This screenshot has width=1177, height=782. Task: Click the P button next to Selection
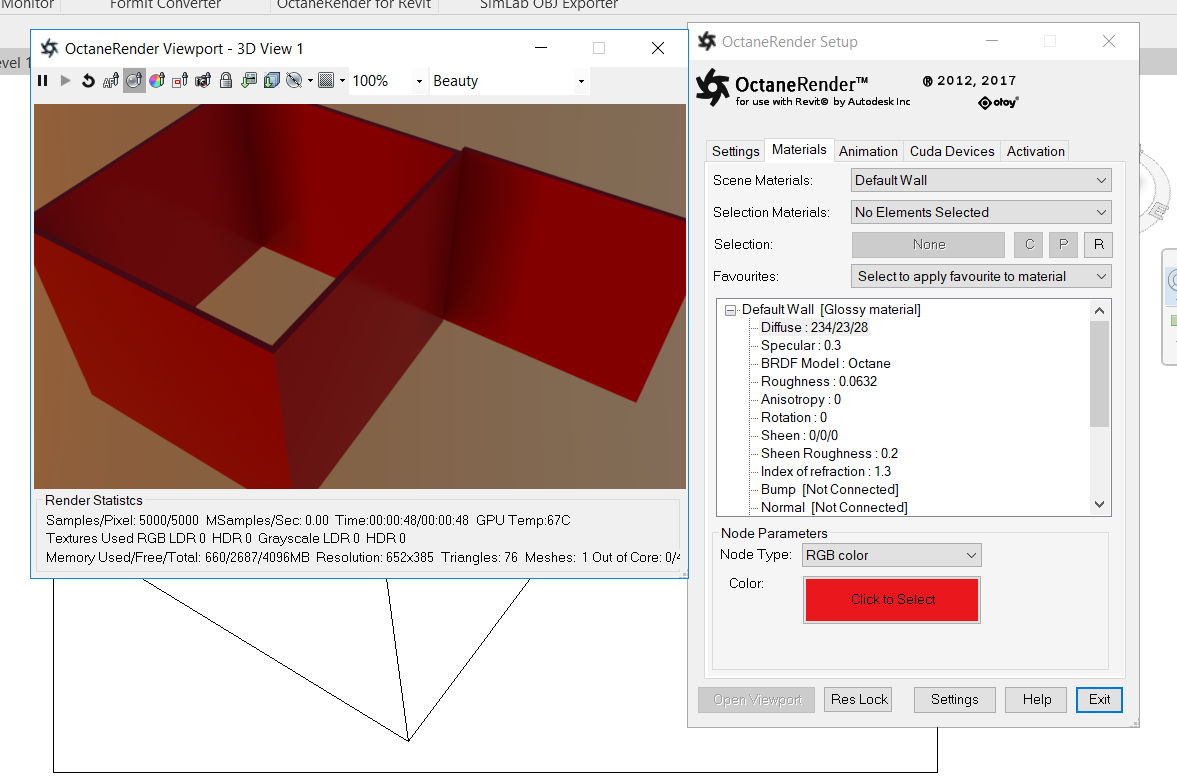pos(1063,245)
